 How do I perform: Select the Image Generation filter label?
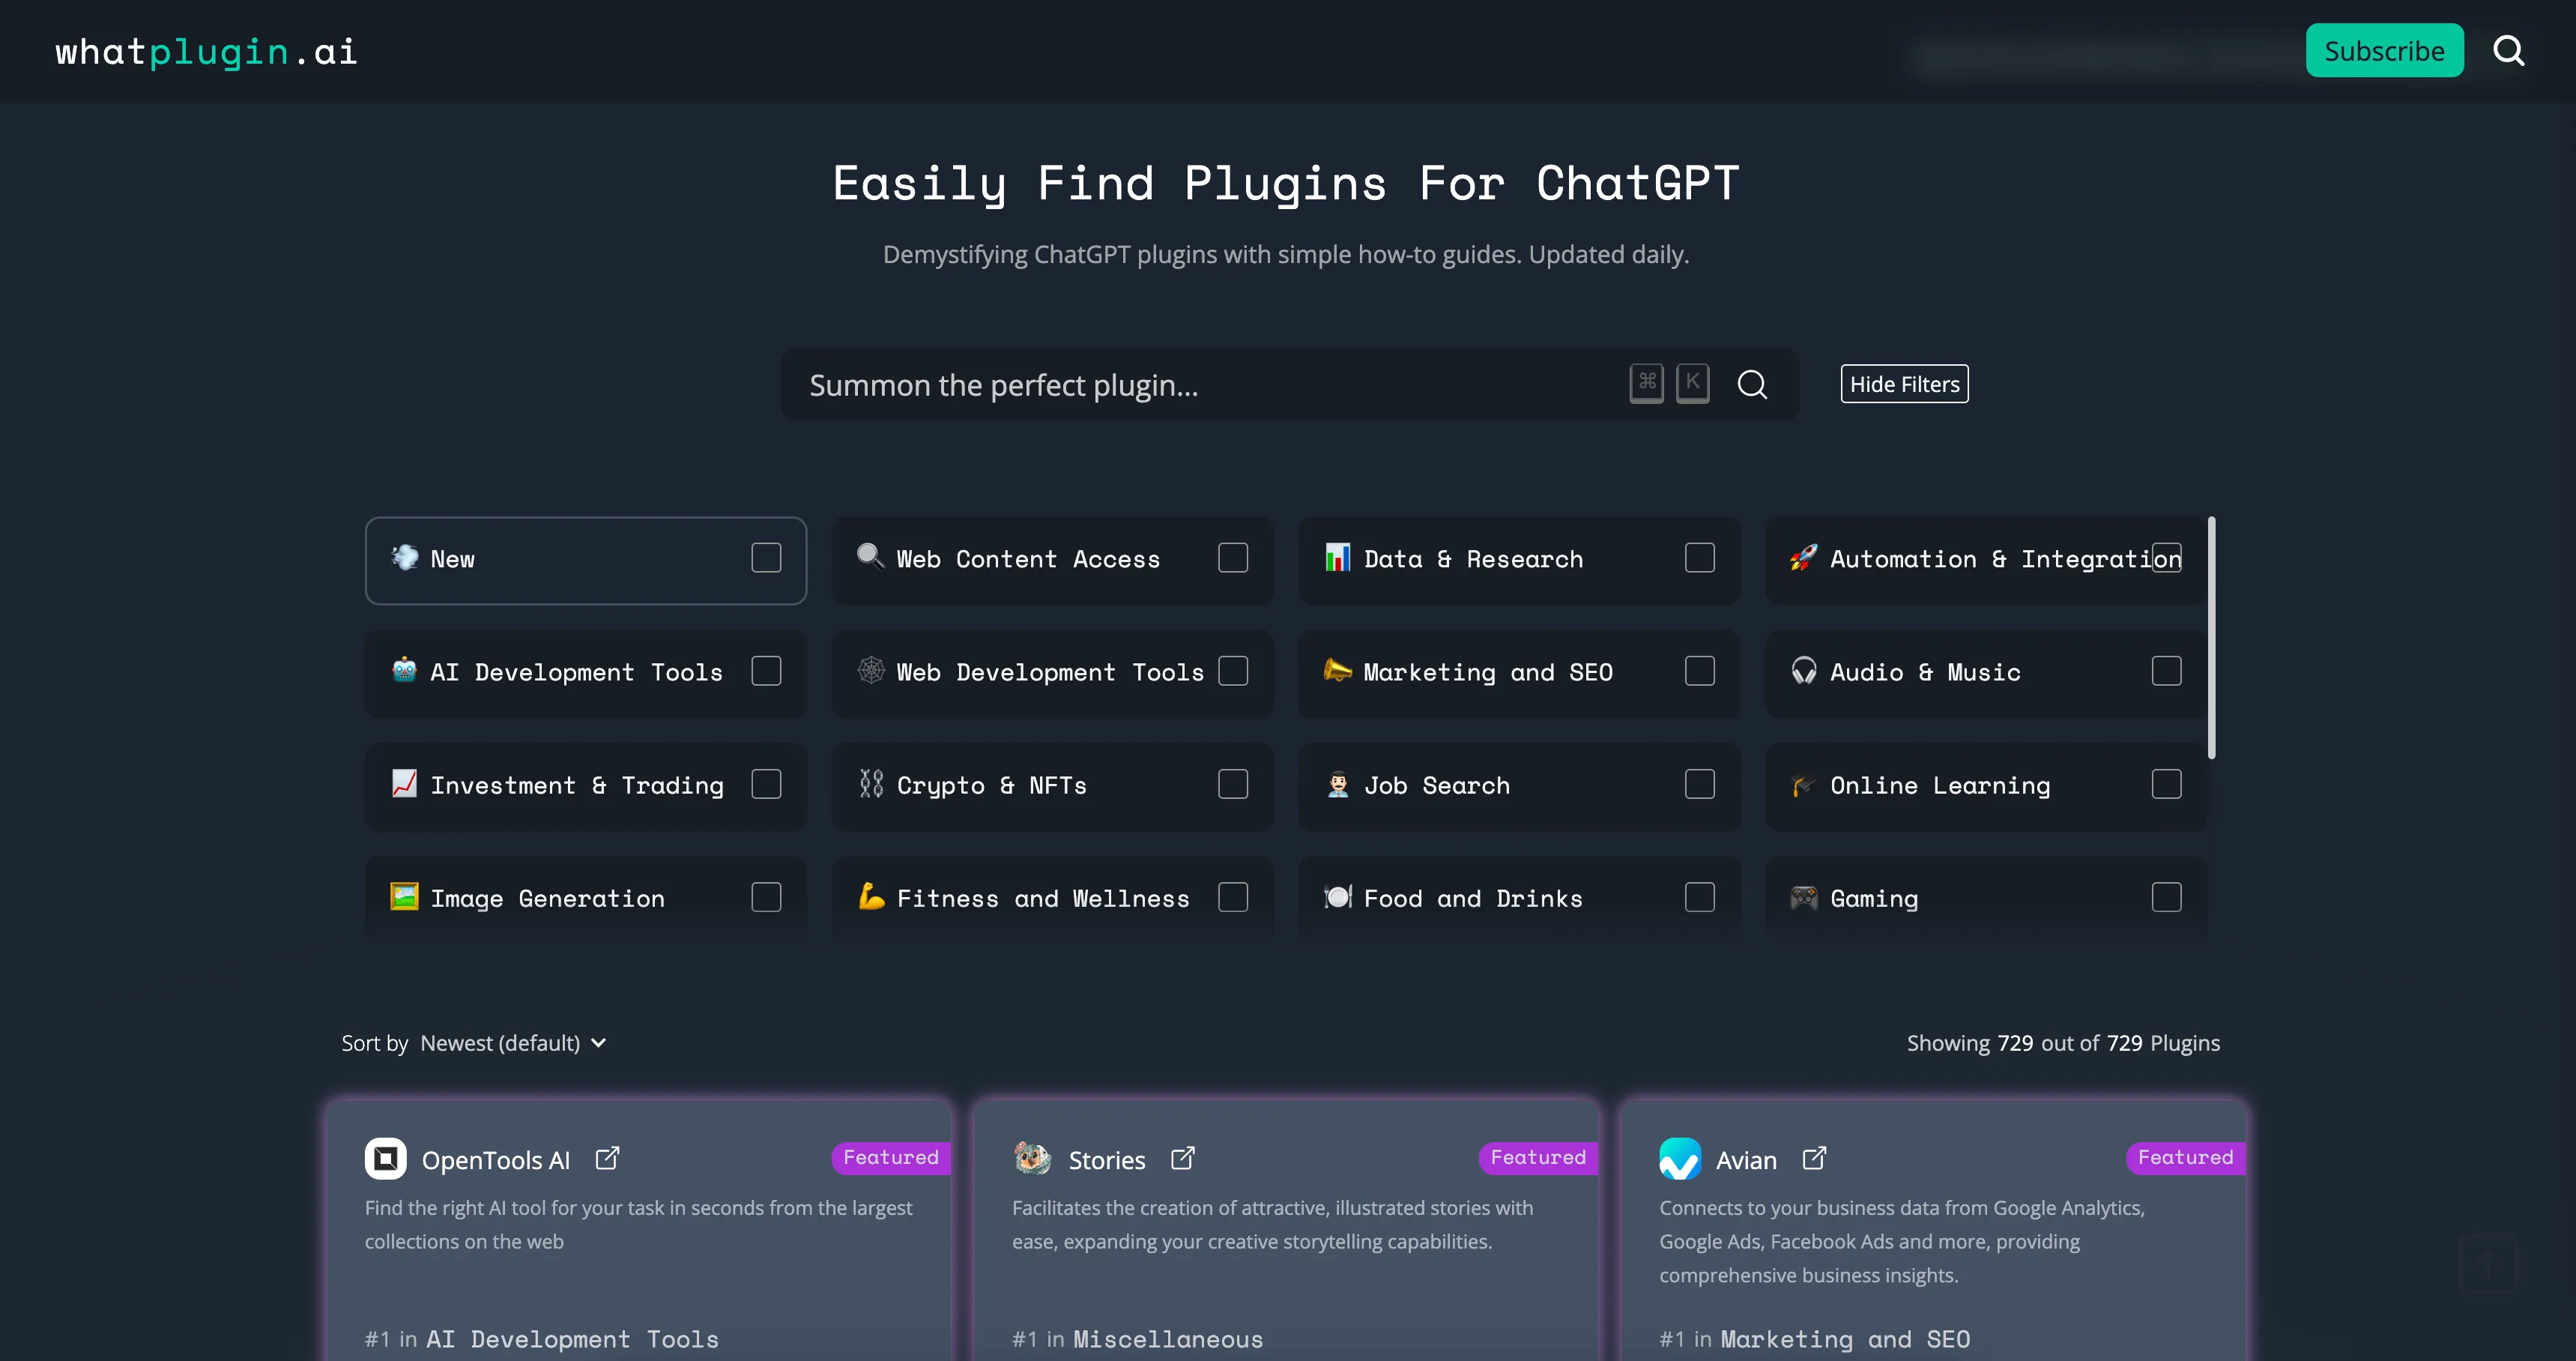548,899
